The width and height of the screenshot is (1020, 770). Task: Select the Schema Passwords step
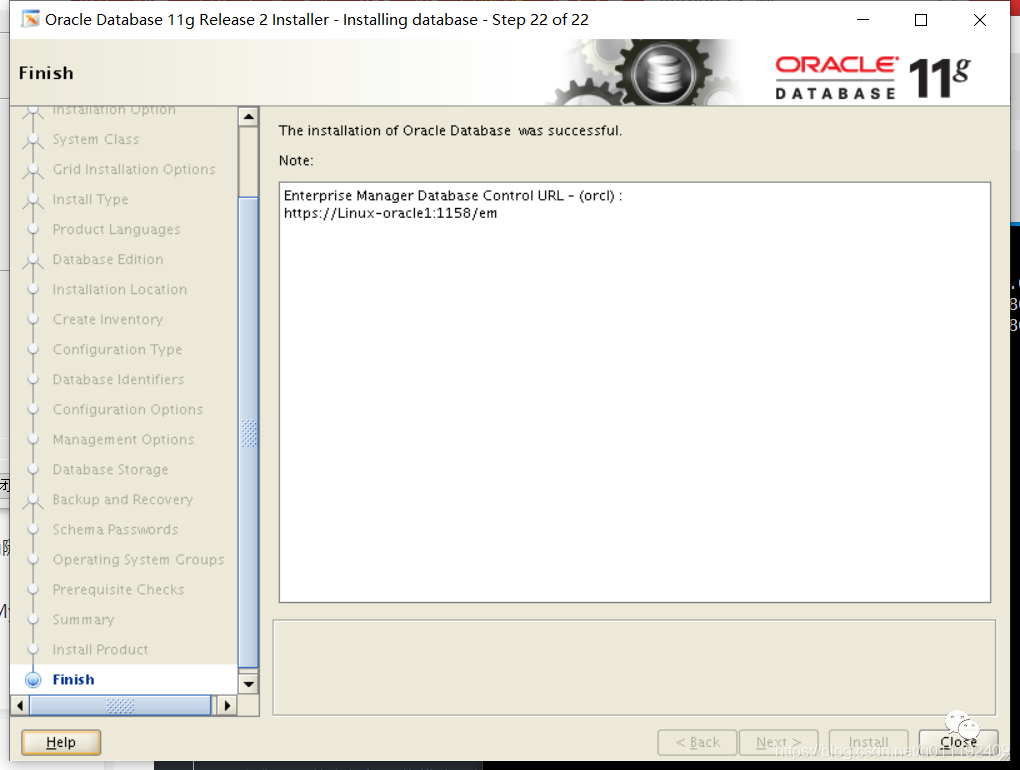(x=115, y=530)
